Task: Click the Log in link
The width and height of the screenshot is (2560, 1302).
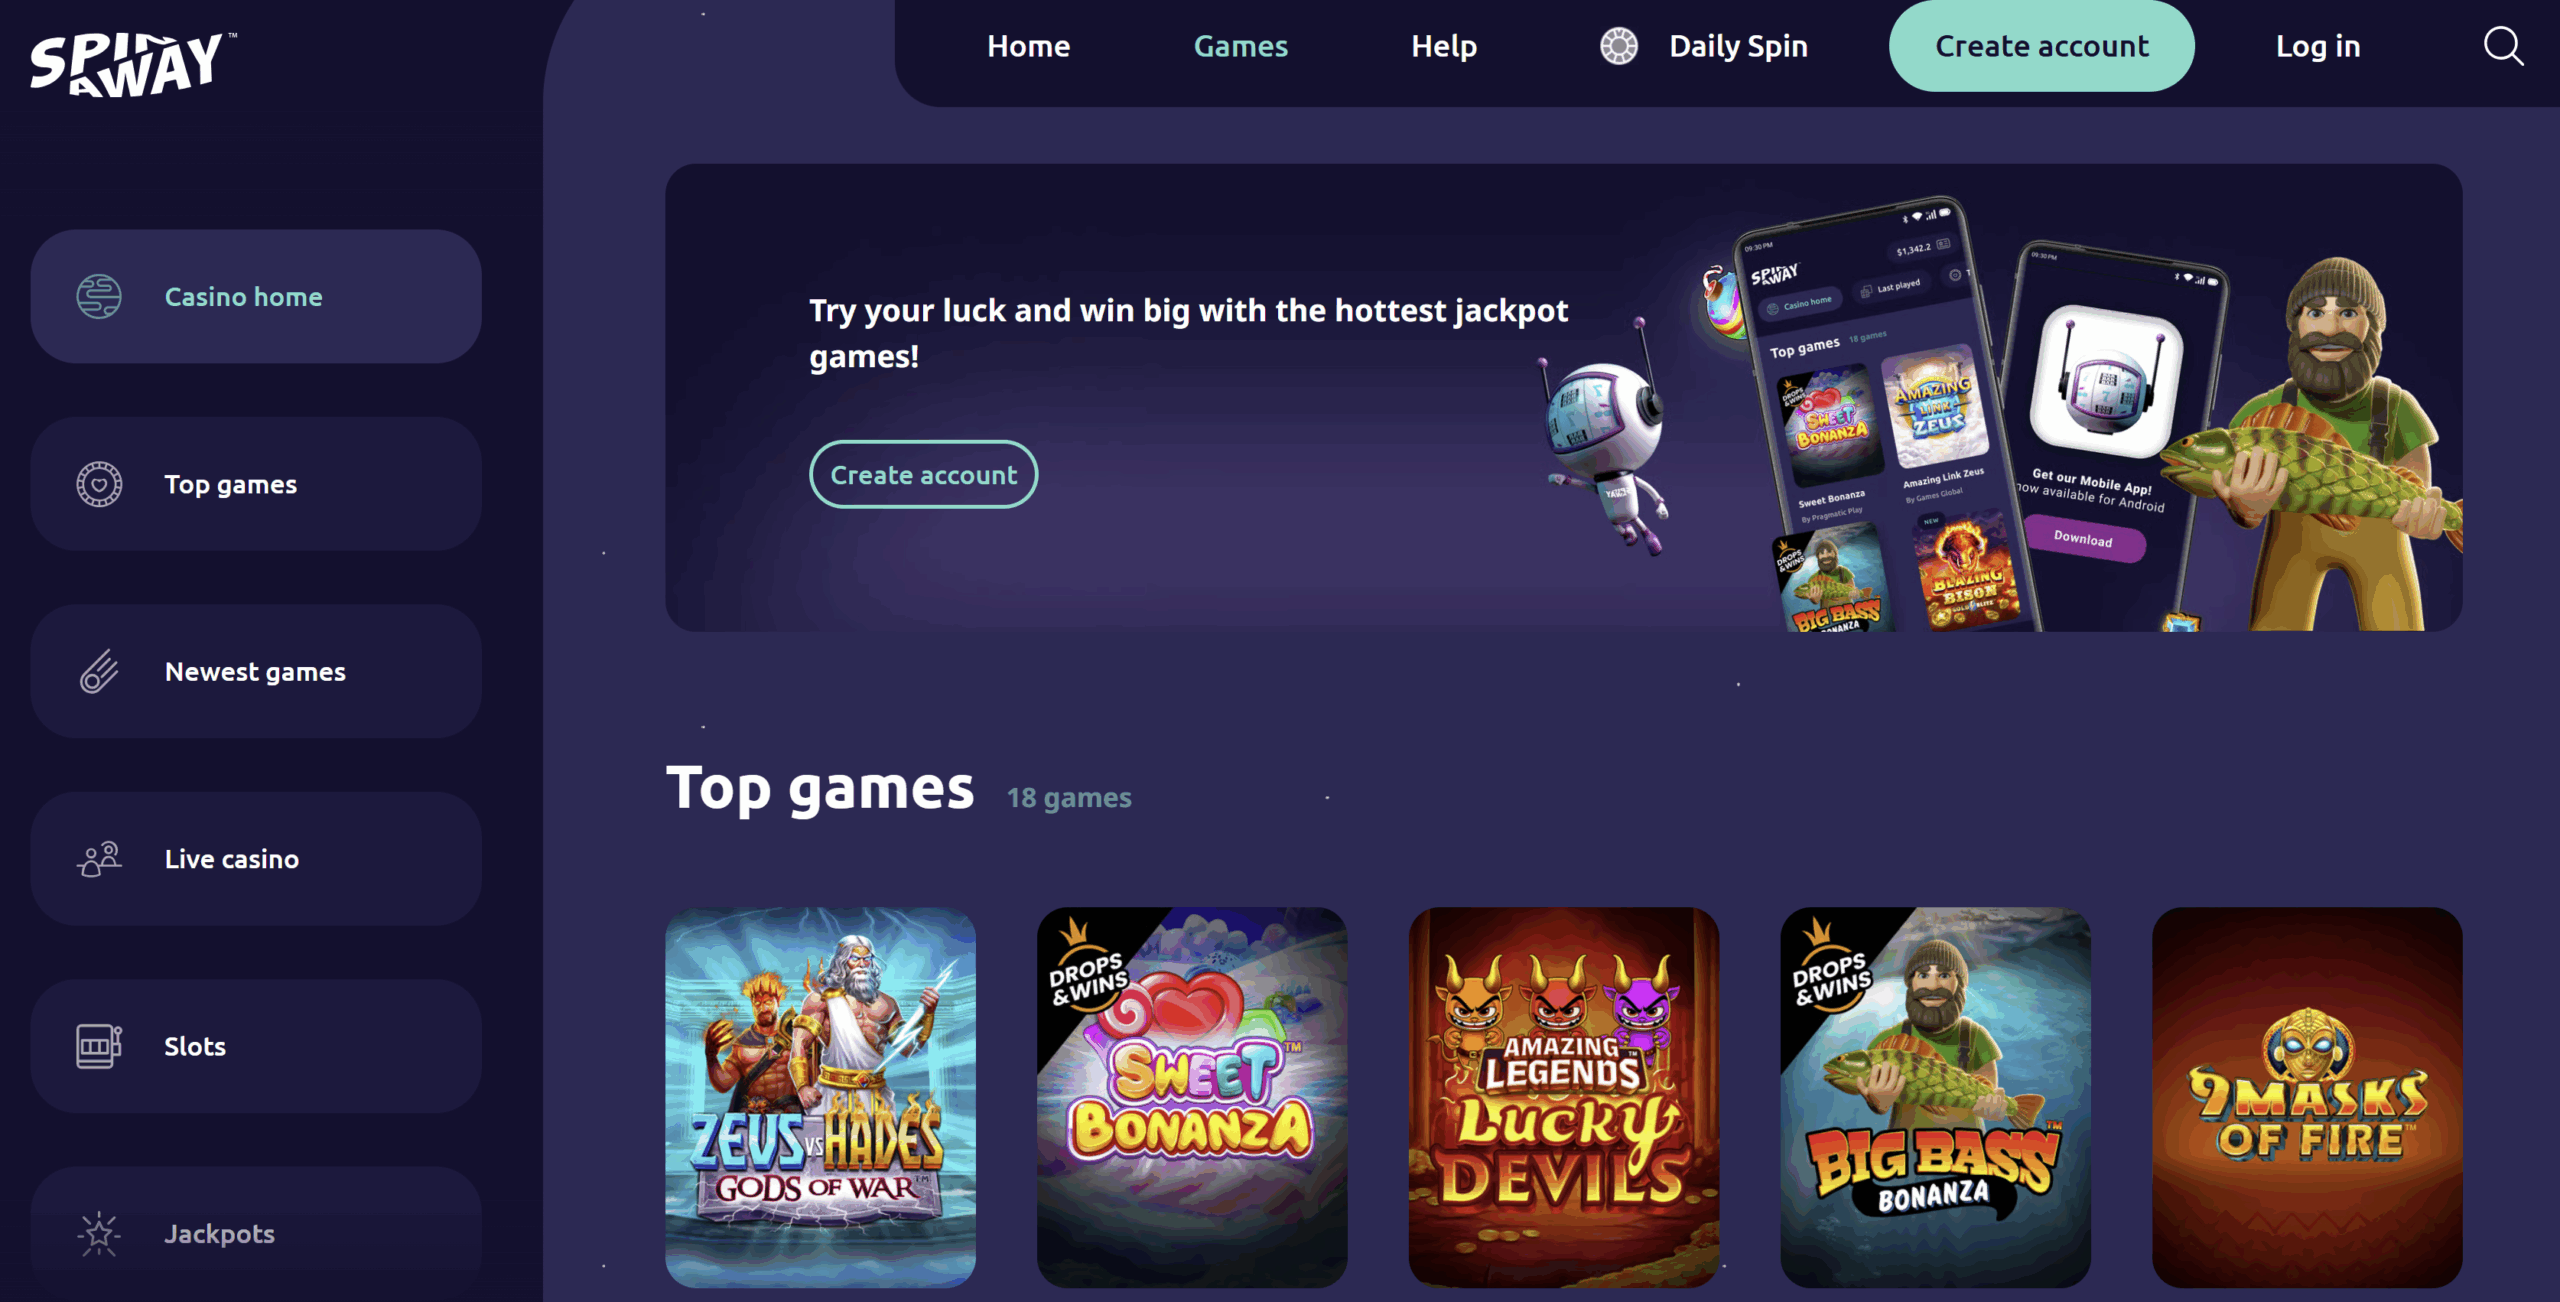Action: click(2318, 46)
